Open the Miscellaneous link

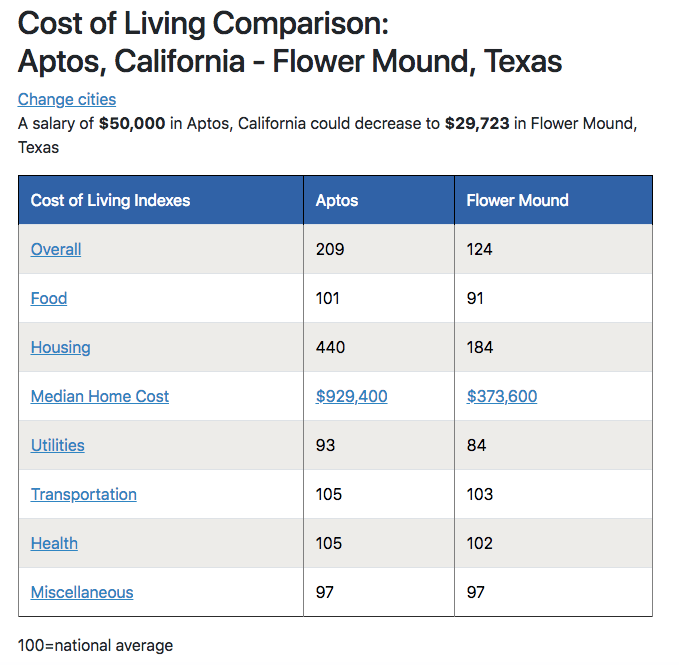pos(82,592)
